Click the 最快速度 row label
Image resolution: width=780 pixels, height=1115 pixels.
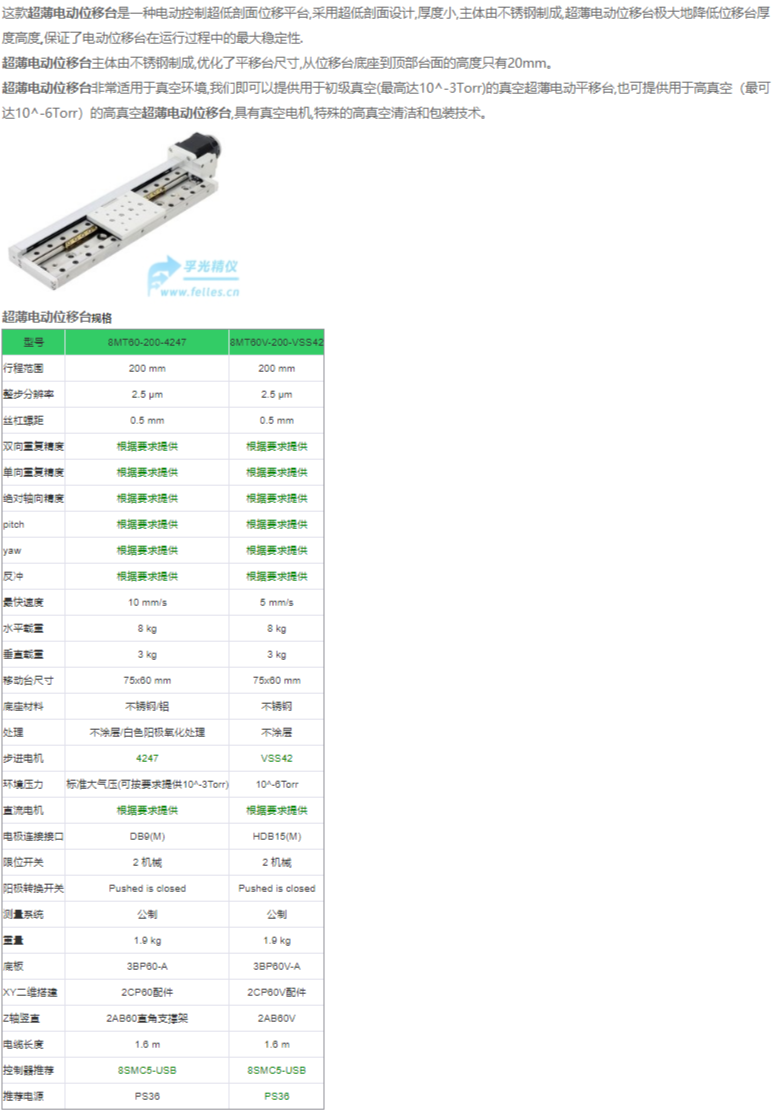(23, 602)
